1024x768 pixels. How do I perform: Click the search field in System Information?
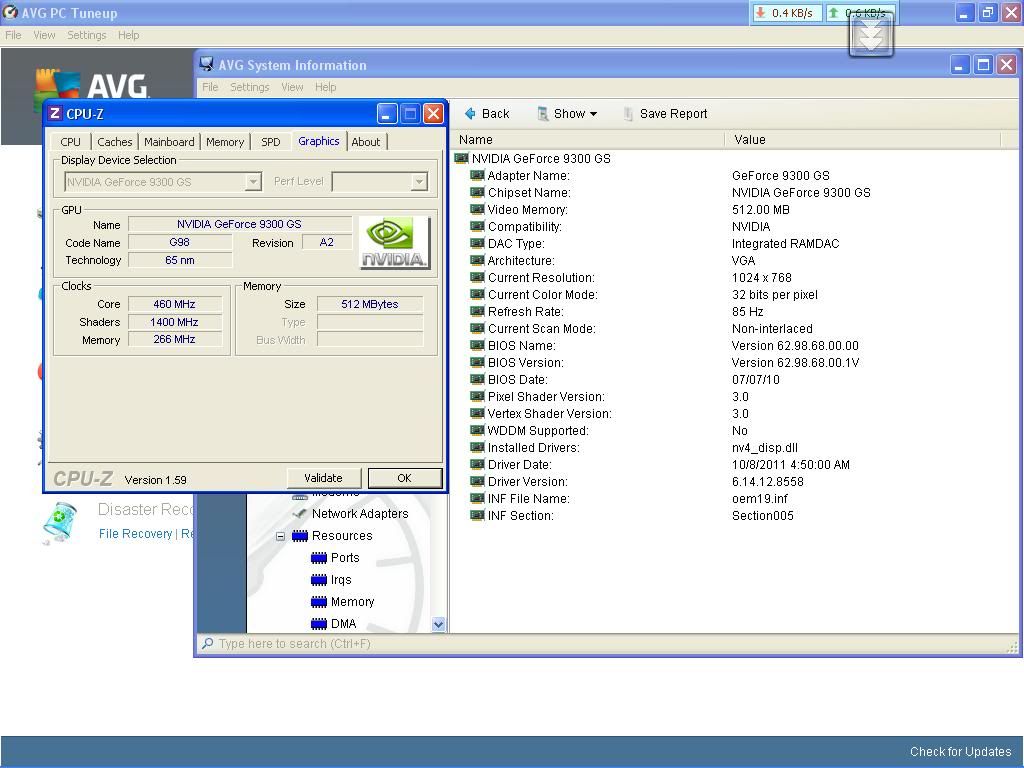pyautogui.click(x=601, y=644)
